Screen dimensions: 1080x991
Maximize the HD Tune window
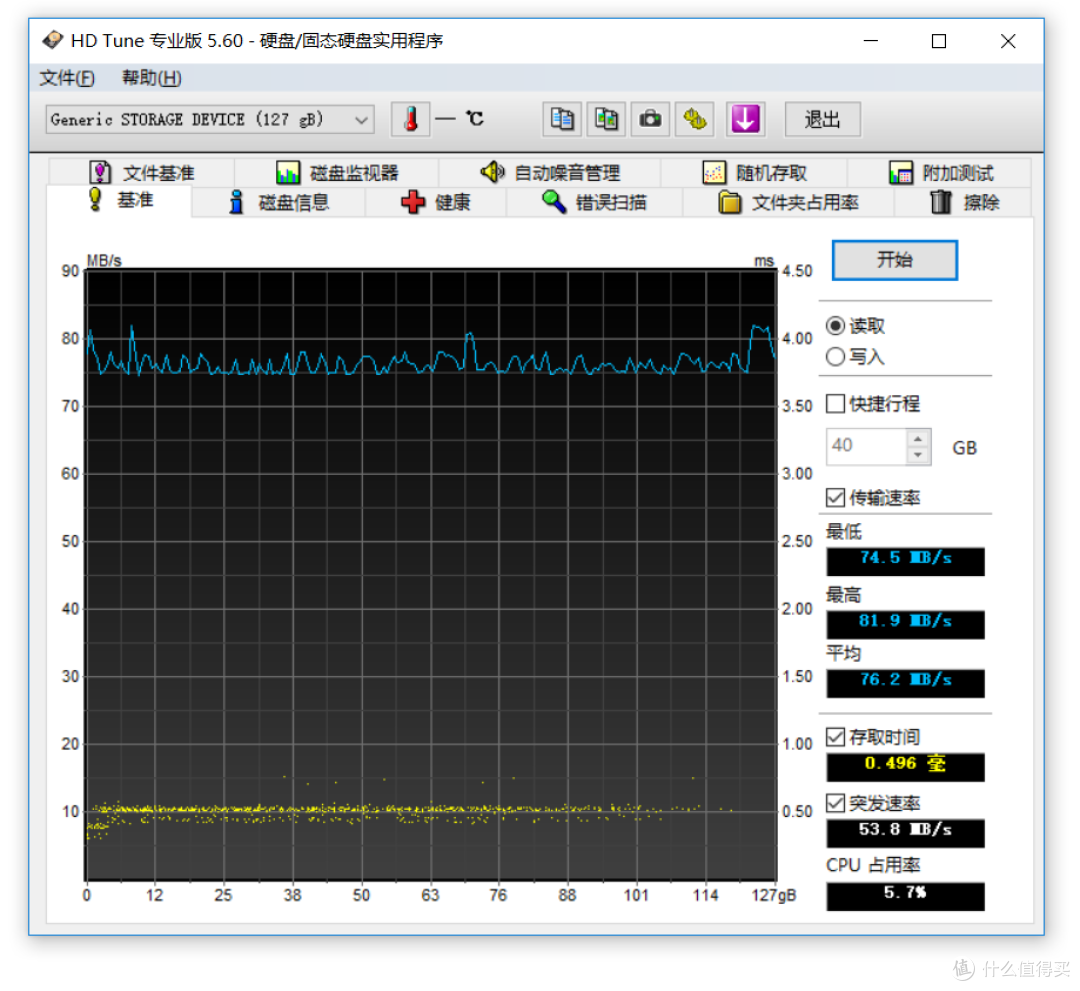point(939,41)
